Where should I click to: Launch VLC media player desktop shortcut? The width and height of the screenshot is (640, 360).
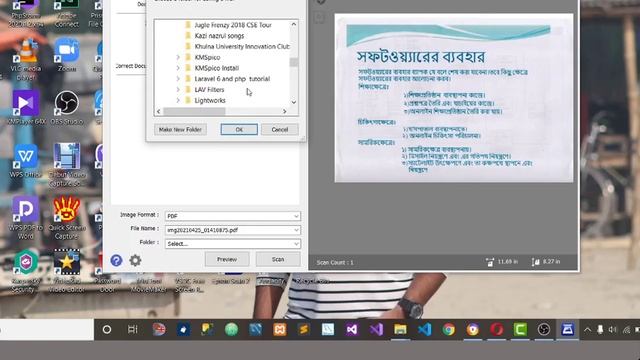pos(26,59)
